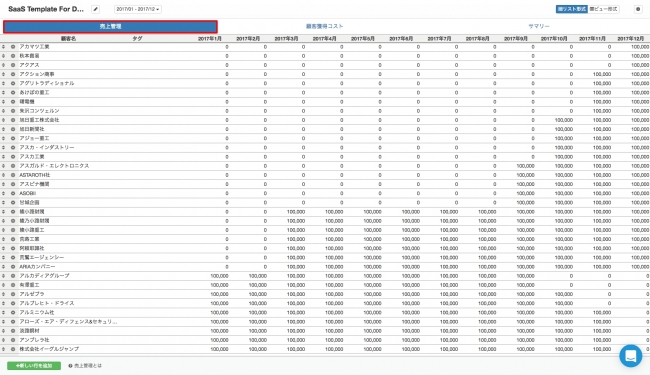Click the reorder handle of アグリトラディショナル row

pyautogui.click(x=4, y=83)
